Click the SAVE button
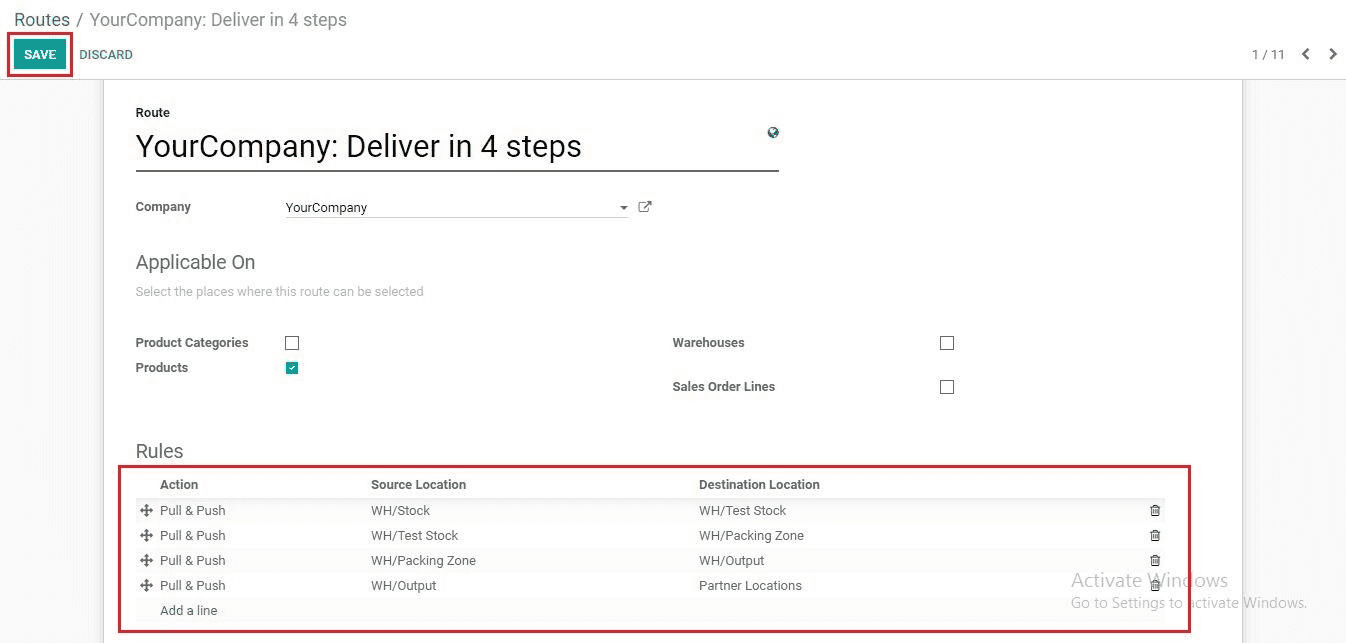 40,55
